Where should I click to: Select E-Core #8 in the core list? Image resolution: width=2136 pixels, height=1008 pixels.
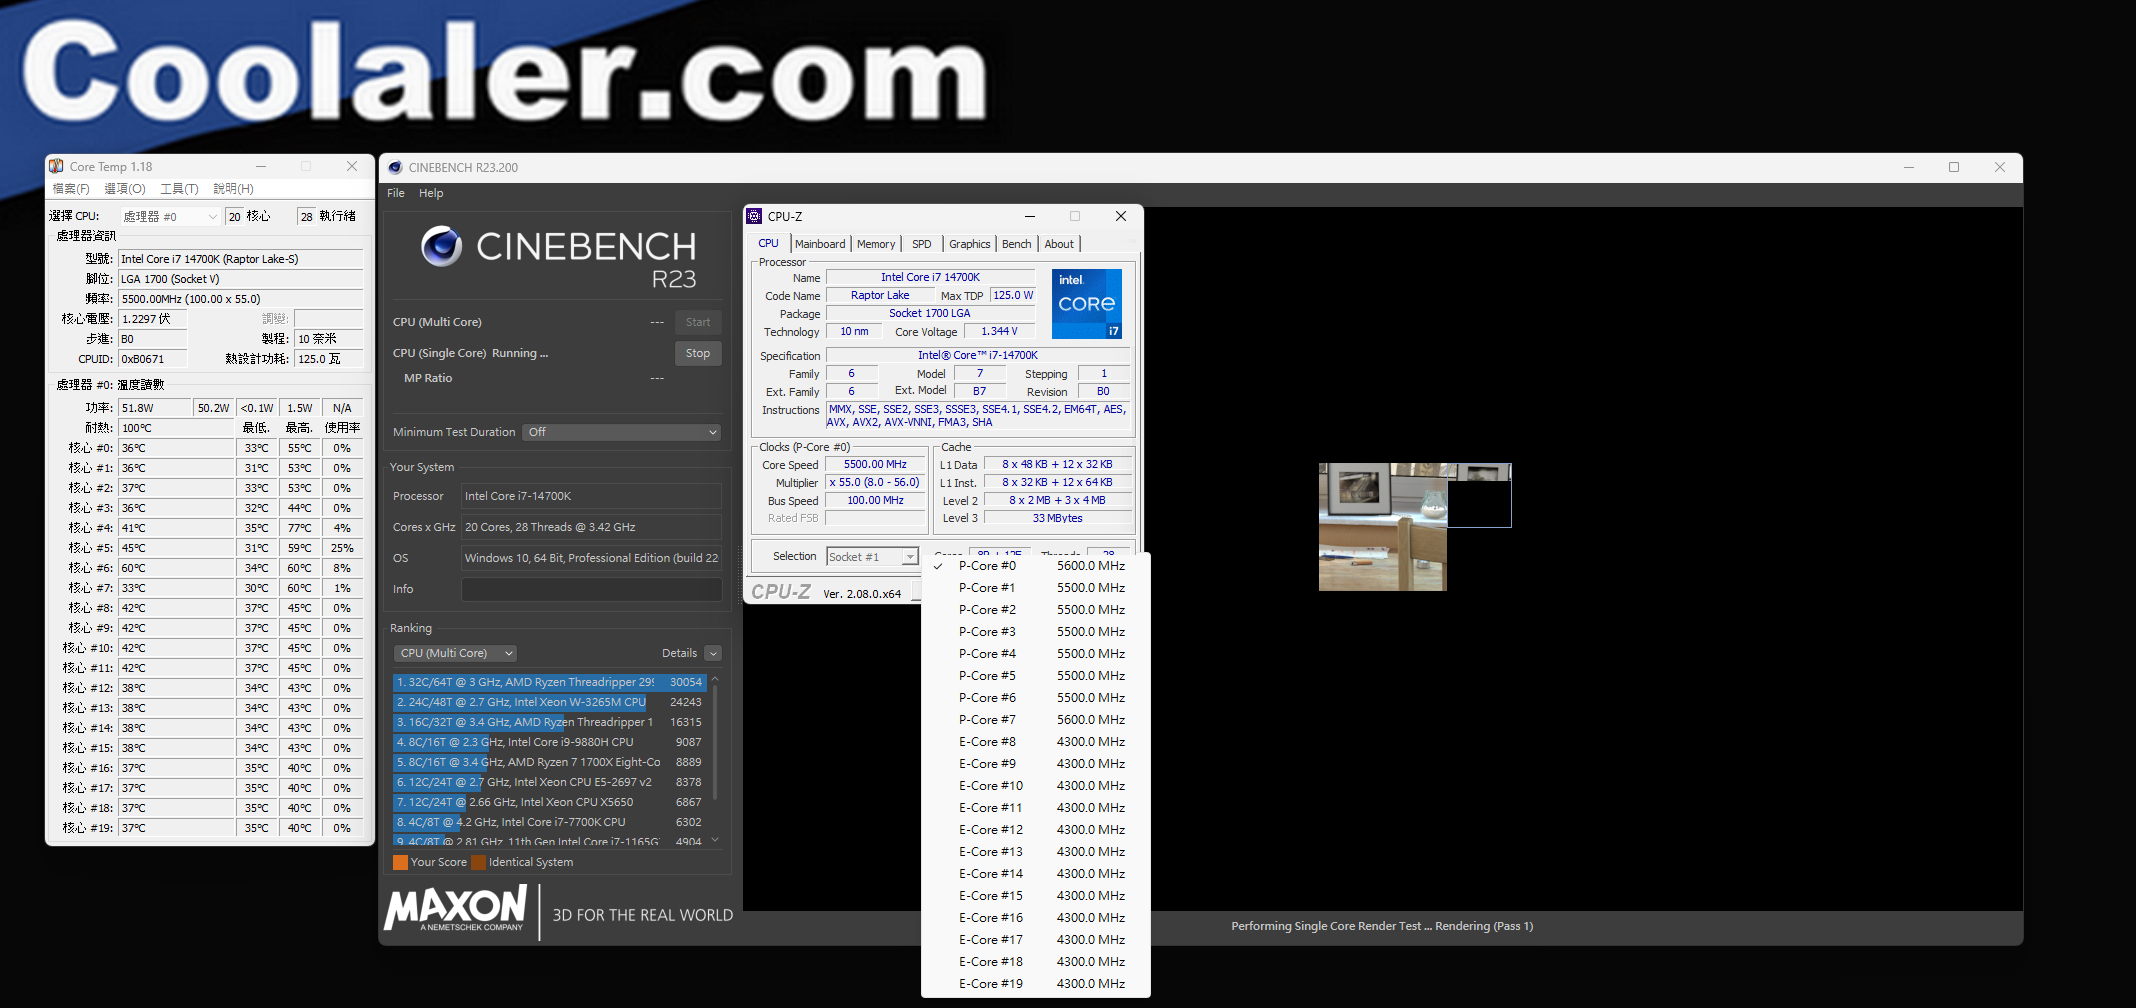point(1036,742)
